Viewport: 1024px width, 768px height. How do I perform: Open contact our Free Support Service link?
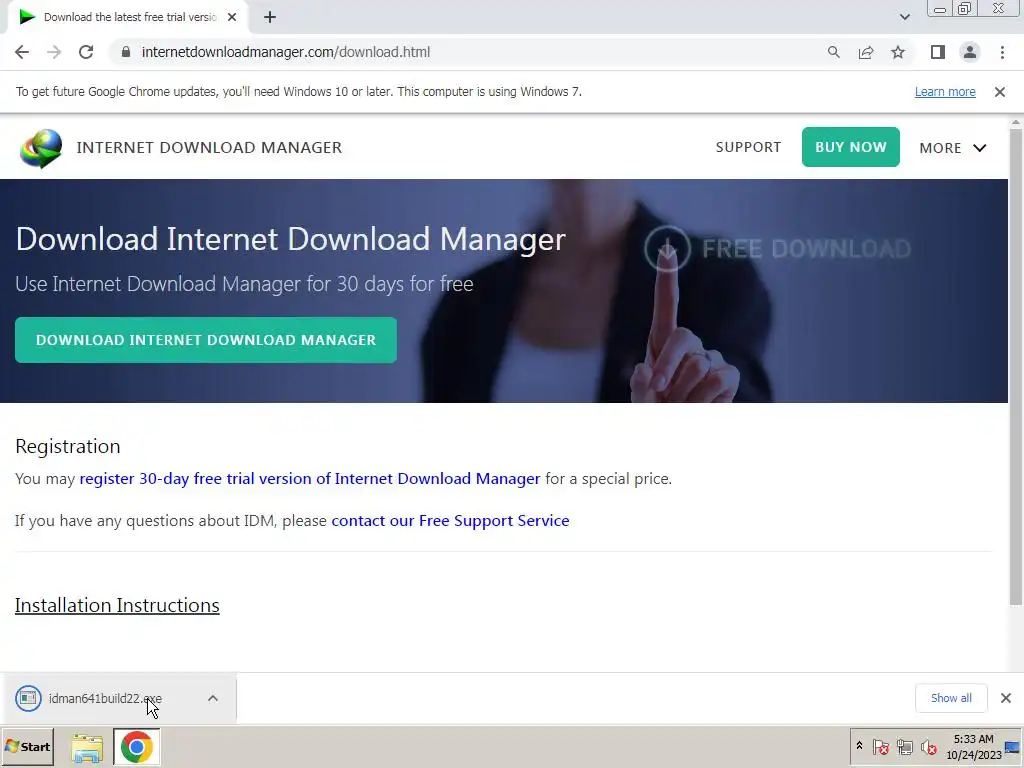point(450,520)
